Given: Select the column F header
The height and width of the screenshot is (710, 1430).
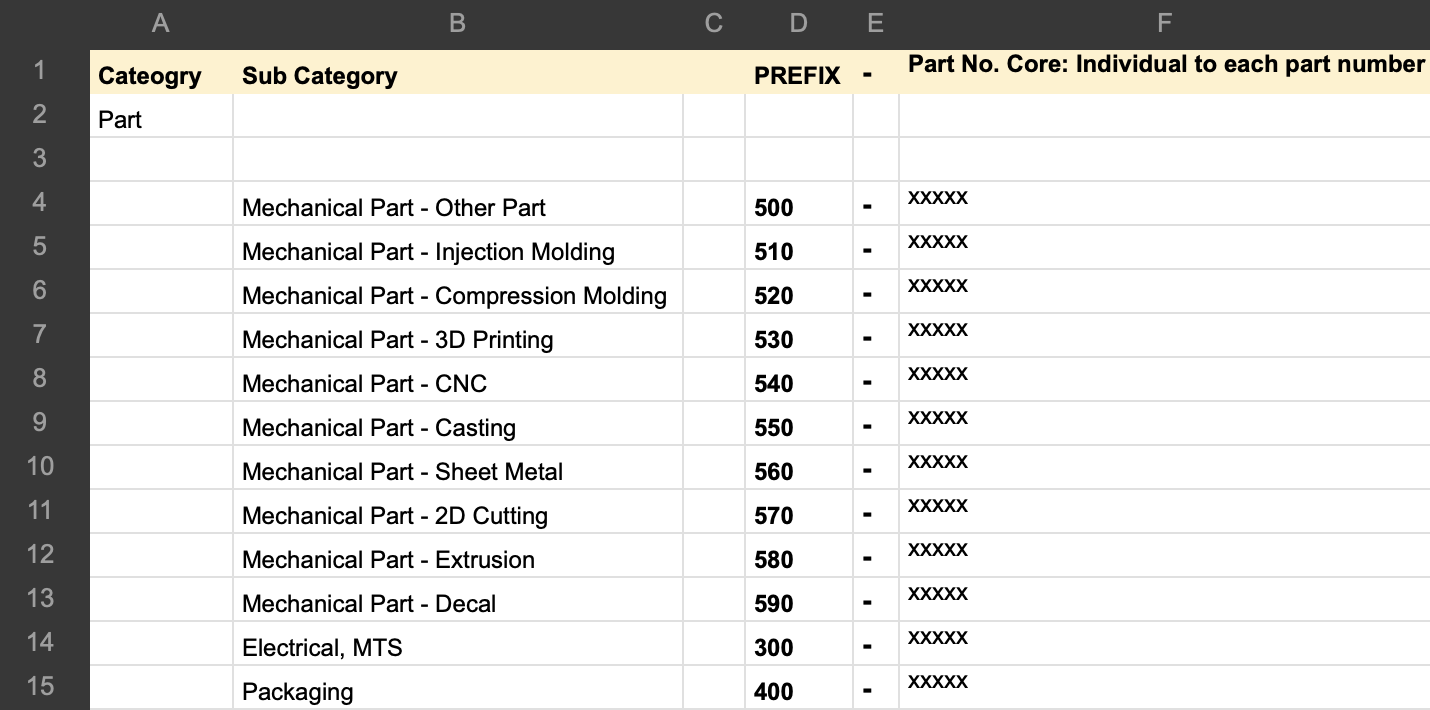Looking at the screenshot, I should pos(1163,21).
